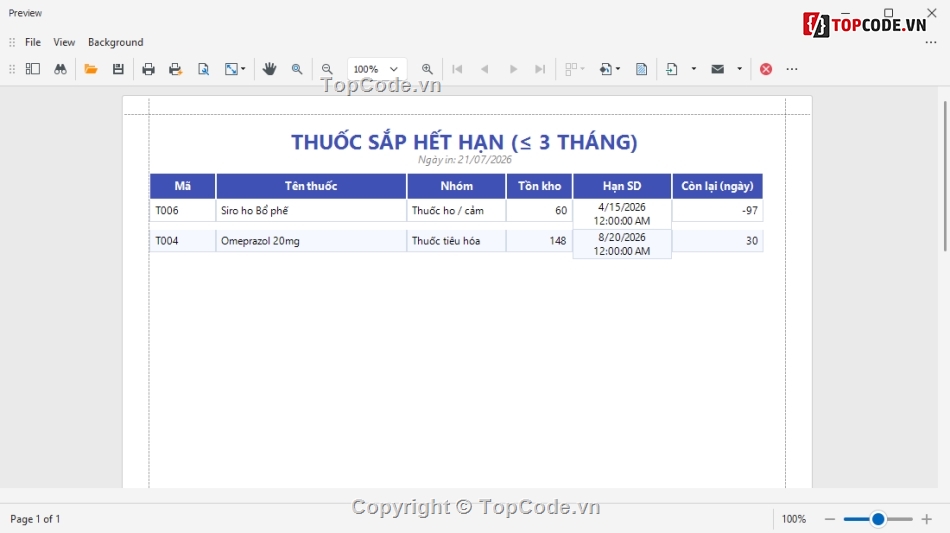Click the Ngày in: 21/07/2026 date line
Image resolution: width=950 pixels, height=533 pixels.
coord(464,159)
